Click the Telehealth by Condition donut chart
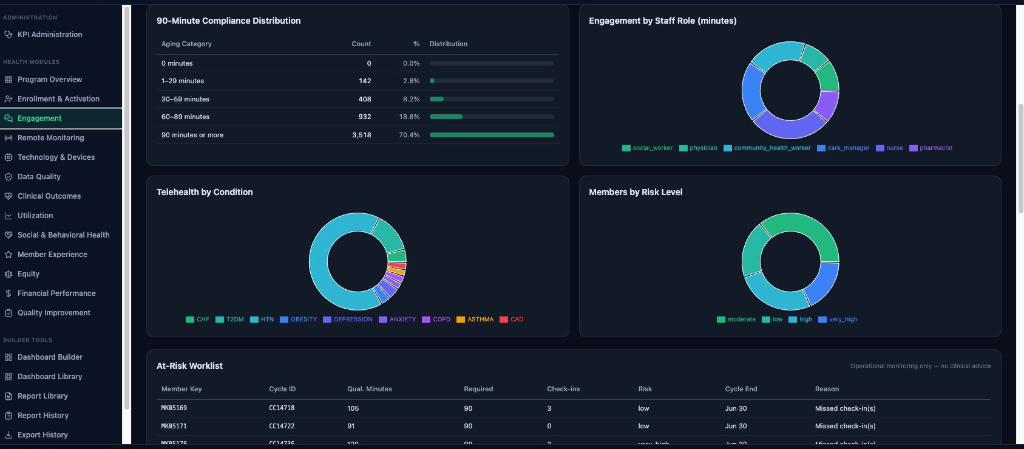Screen dimensions: 1024x449 pos(358,262)
